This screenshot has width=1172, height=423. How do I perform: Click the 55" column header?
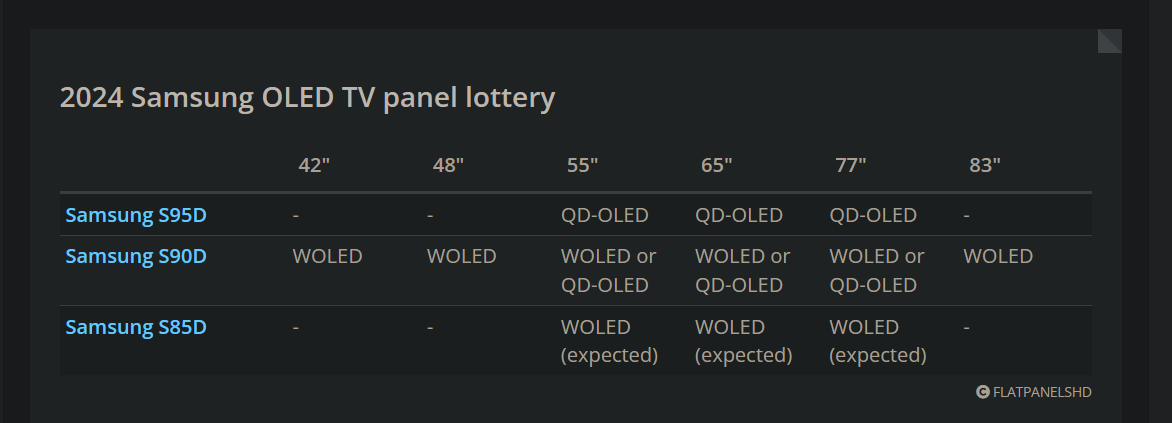pos(582,165)
